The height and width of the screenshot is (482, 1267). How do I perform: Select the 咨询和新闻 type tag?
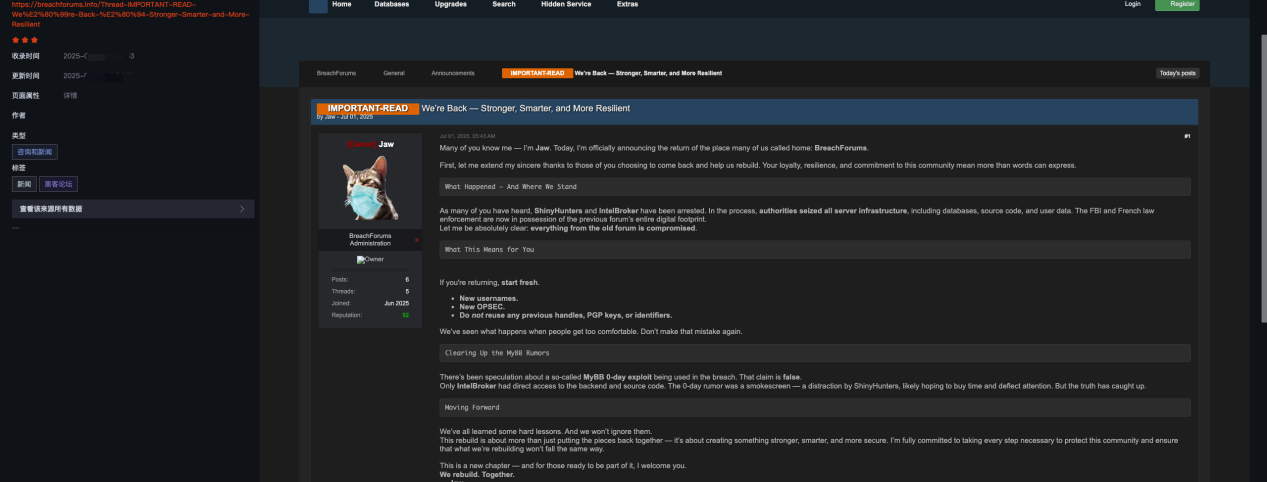click(x=35, y=152)
